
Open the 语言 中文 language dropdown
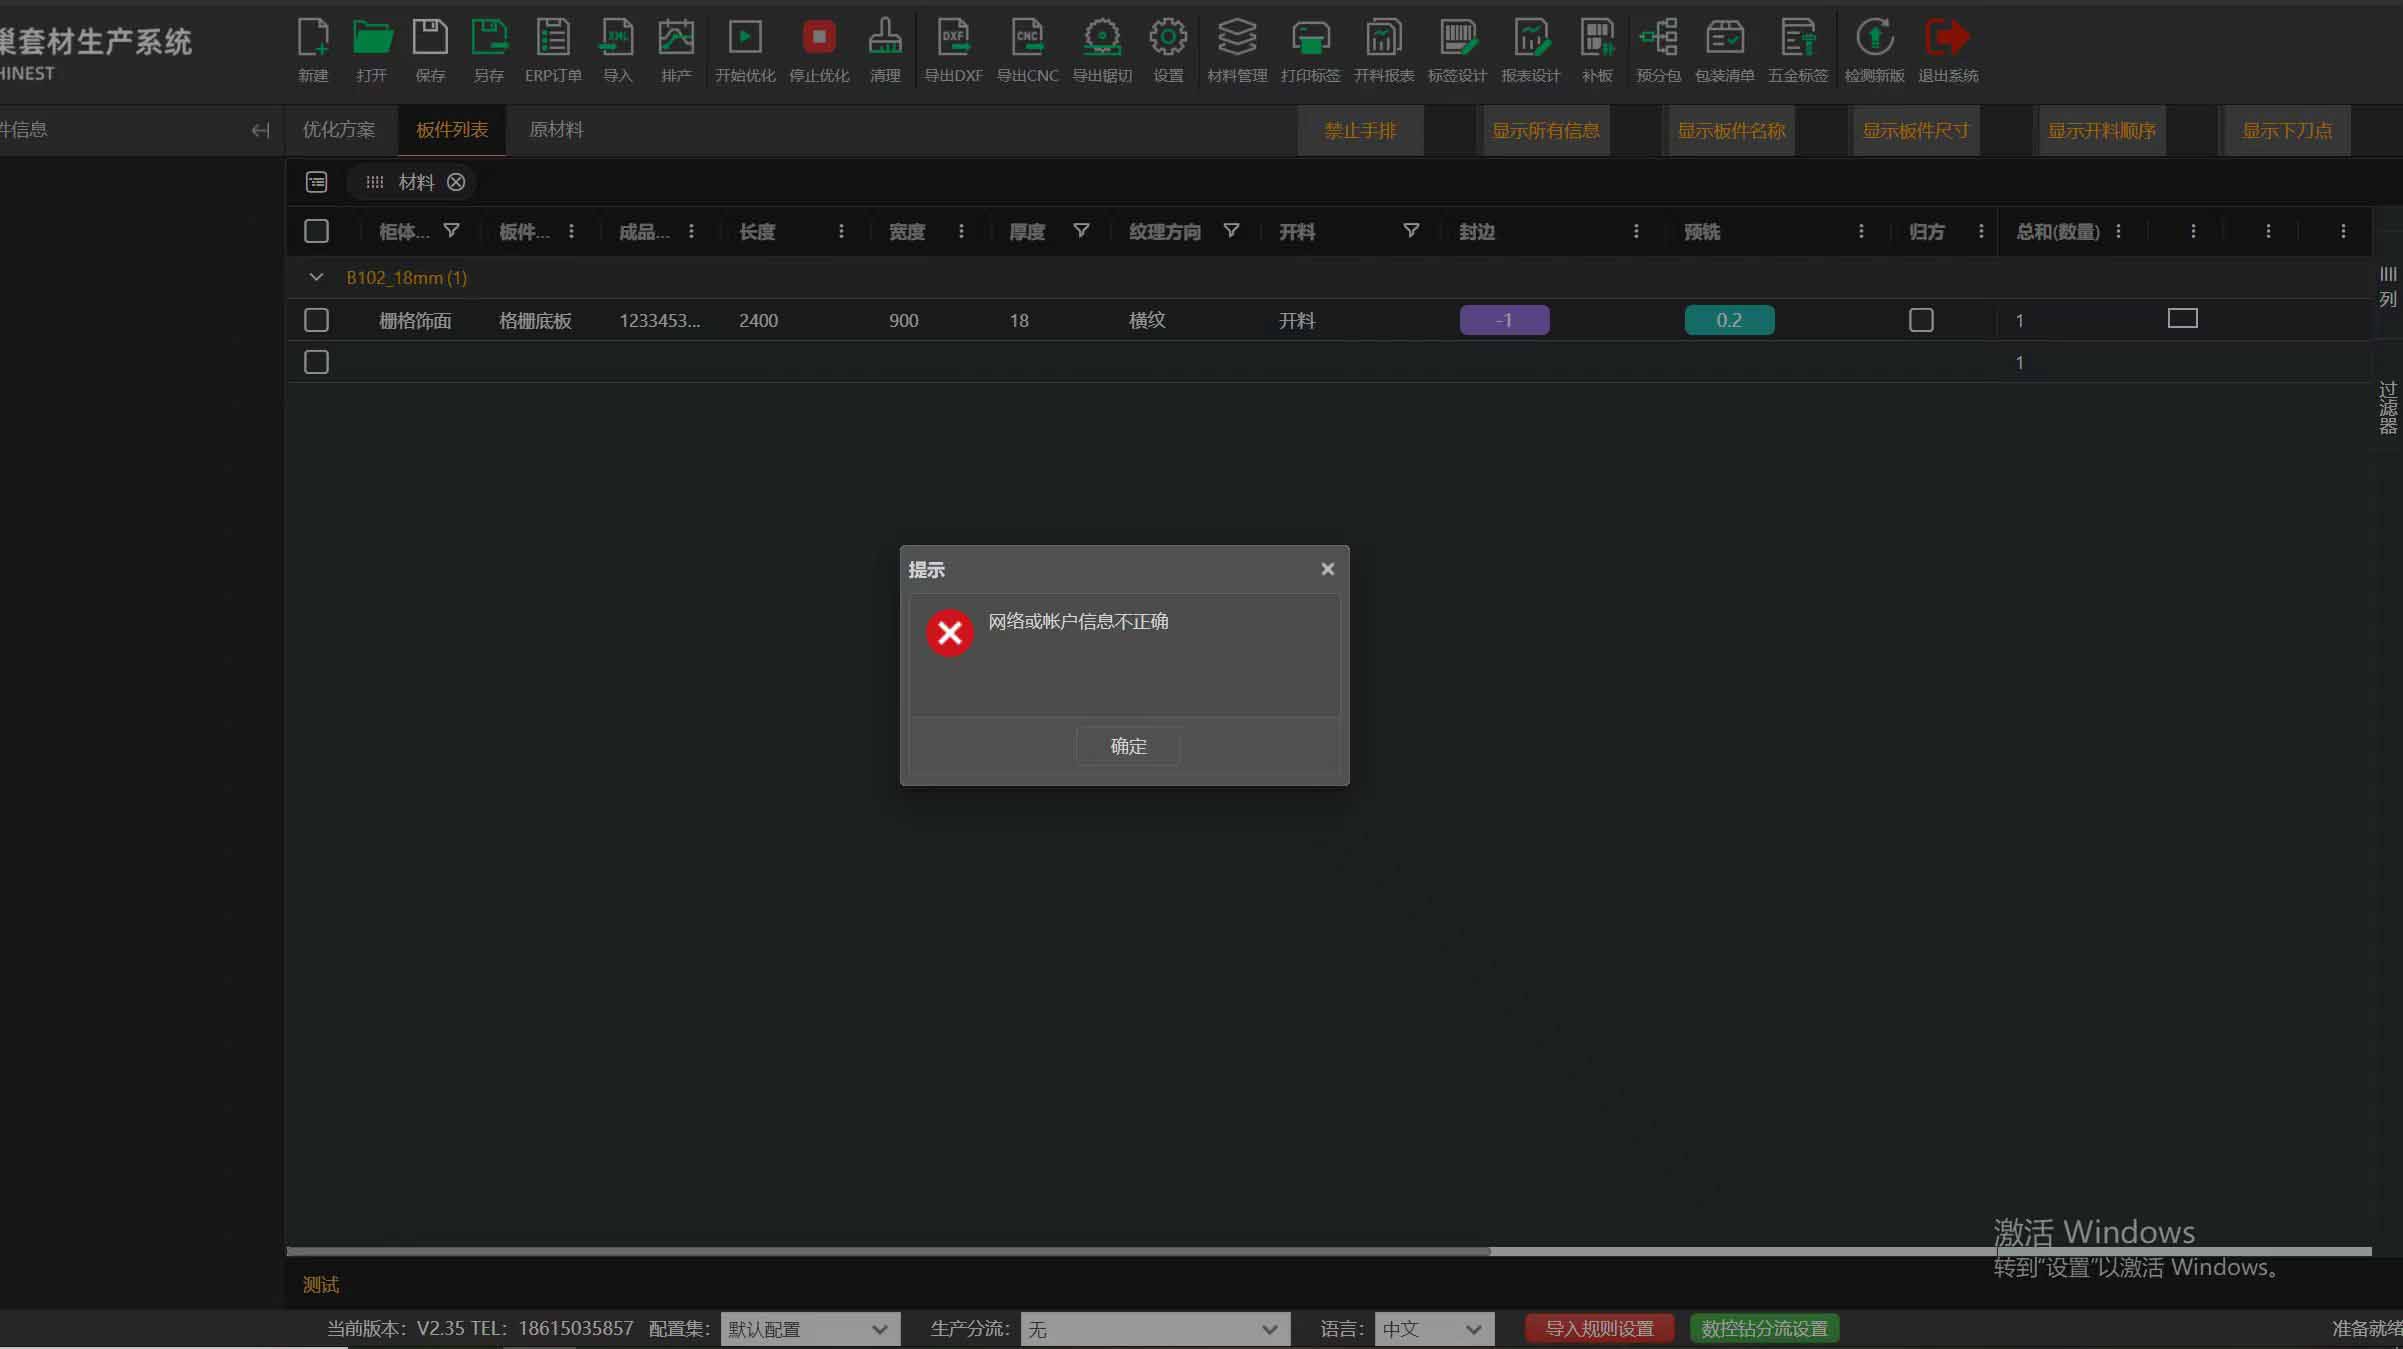(x=1433, y=1329)
